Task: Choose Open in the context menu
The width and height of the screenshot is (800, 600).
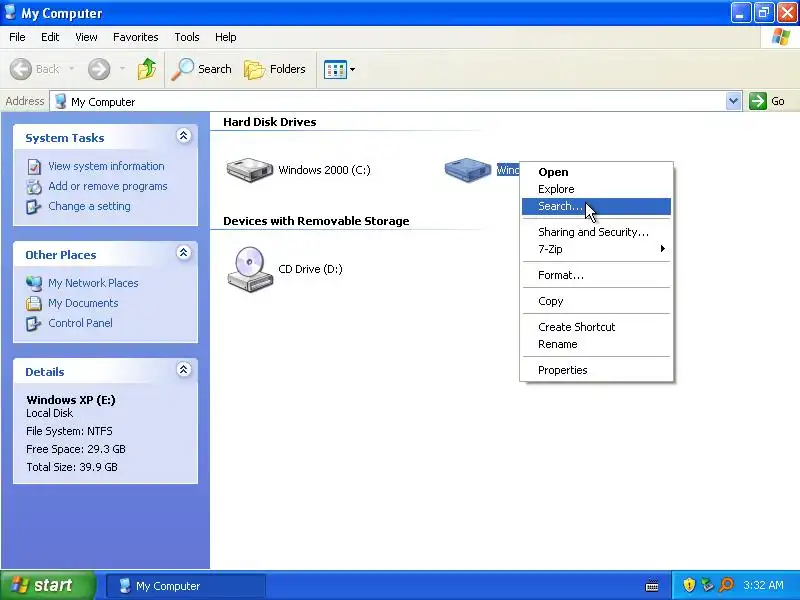Action: point(596,172)
